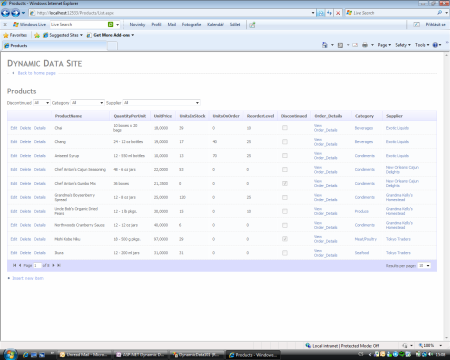Open Tokyo Traders supplier link for Ikura
This screenshot has height=360, width=450.
pos(398,253)
